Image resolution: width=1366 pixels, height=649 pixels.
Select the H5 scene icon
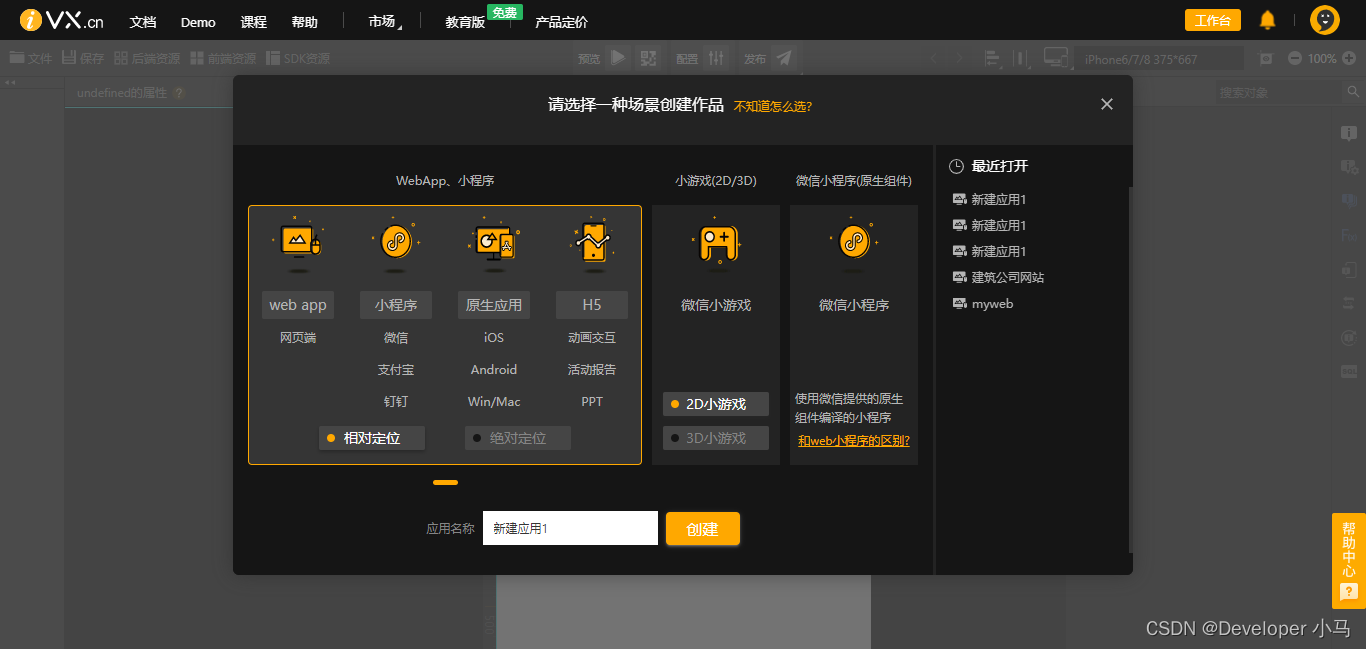[x=592, y=243]
